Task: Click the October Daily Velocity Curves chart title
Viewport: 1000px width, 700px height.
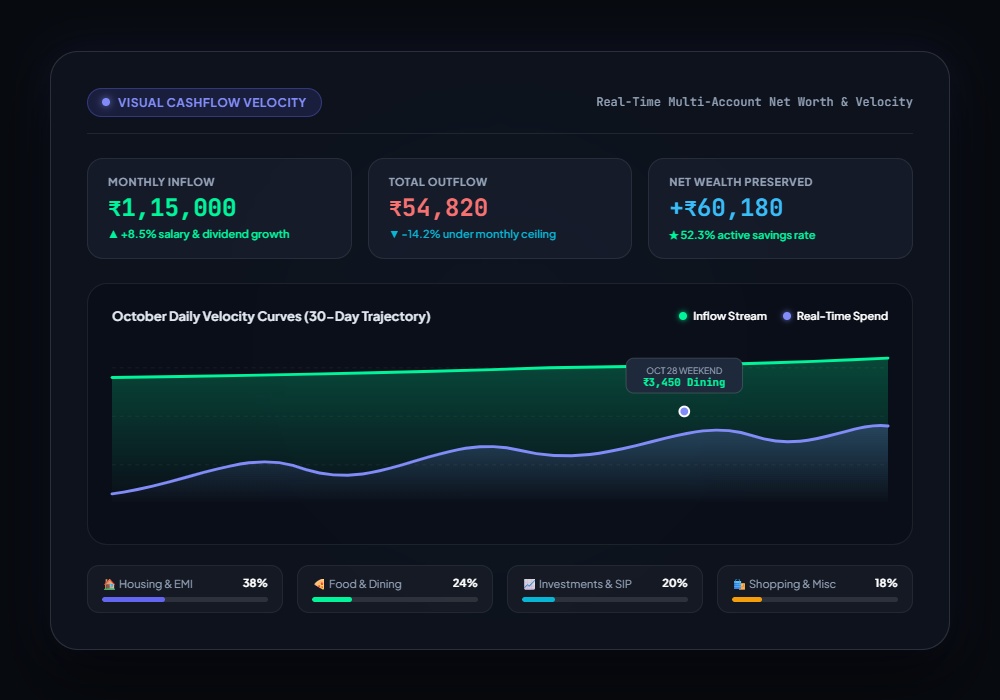Action: [271, 316]
